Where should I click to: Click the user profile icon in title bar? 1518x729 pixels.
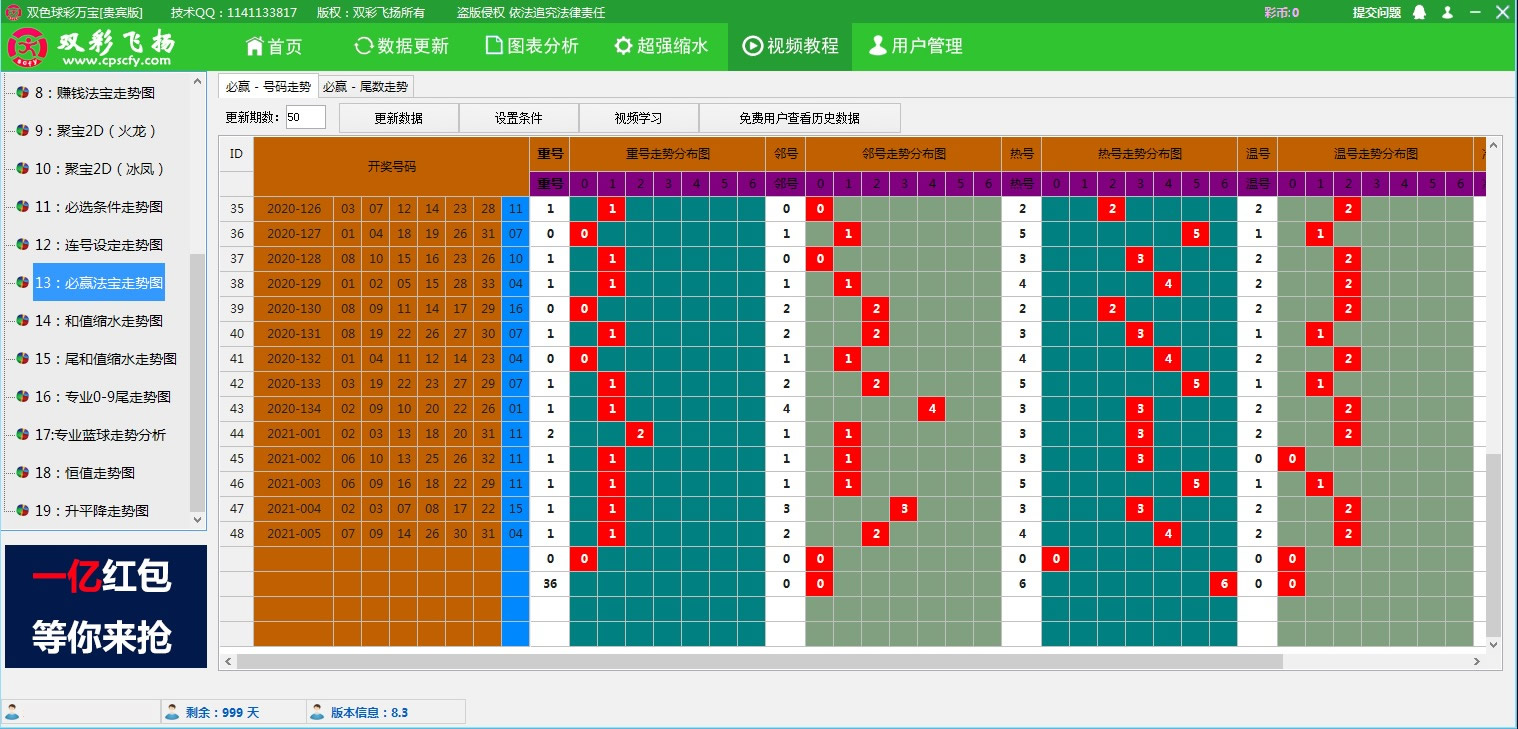(1447, 12)
